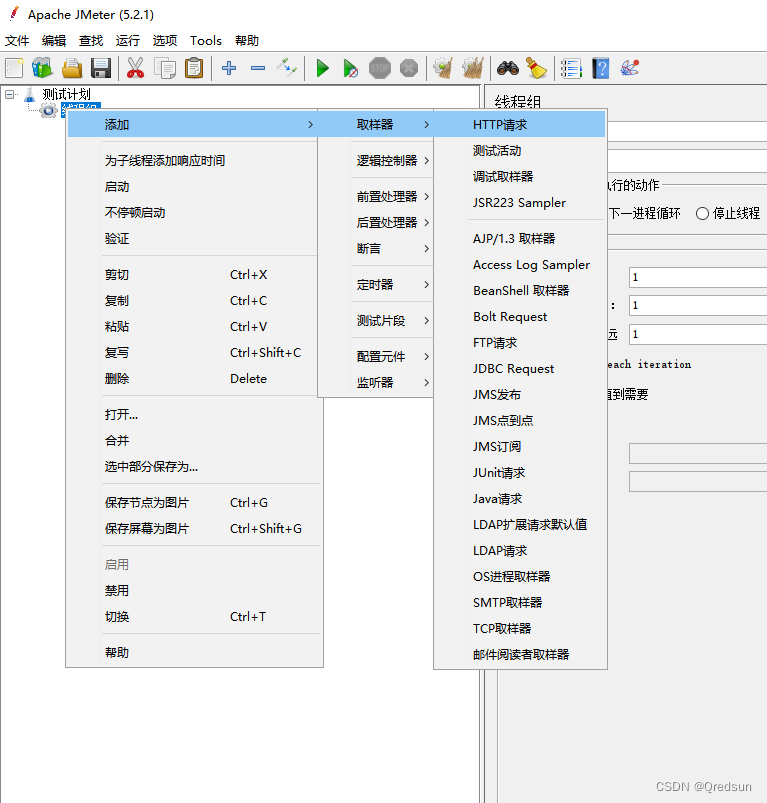Image resolution: width=767 pixels, height=803 pixels.
Task: Open the Tools menu
Action: point(205,40)
